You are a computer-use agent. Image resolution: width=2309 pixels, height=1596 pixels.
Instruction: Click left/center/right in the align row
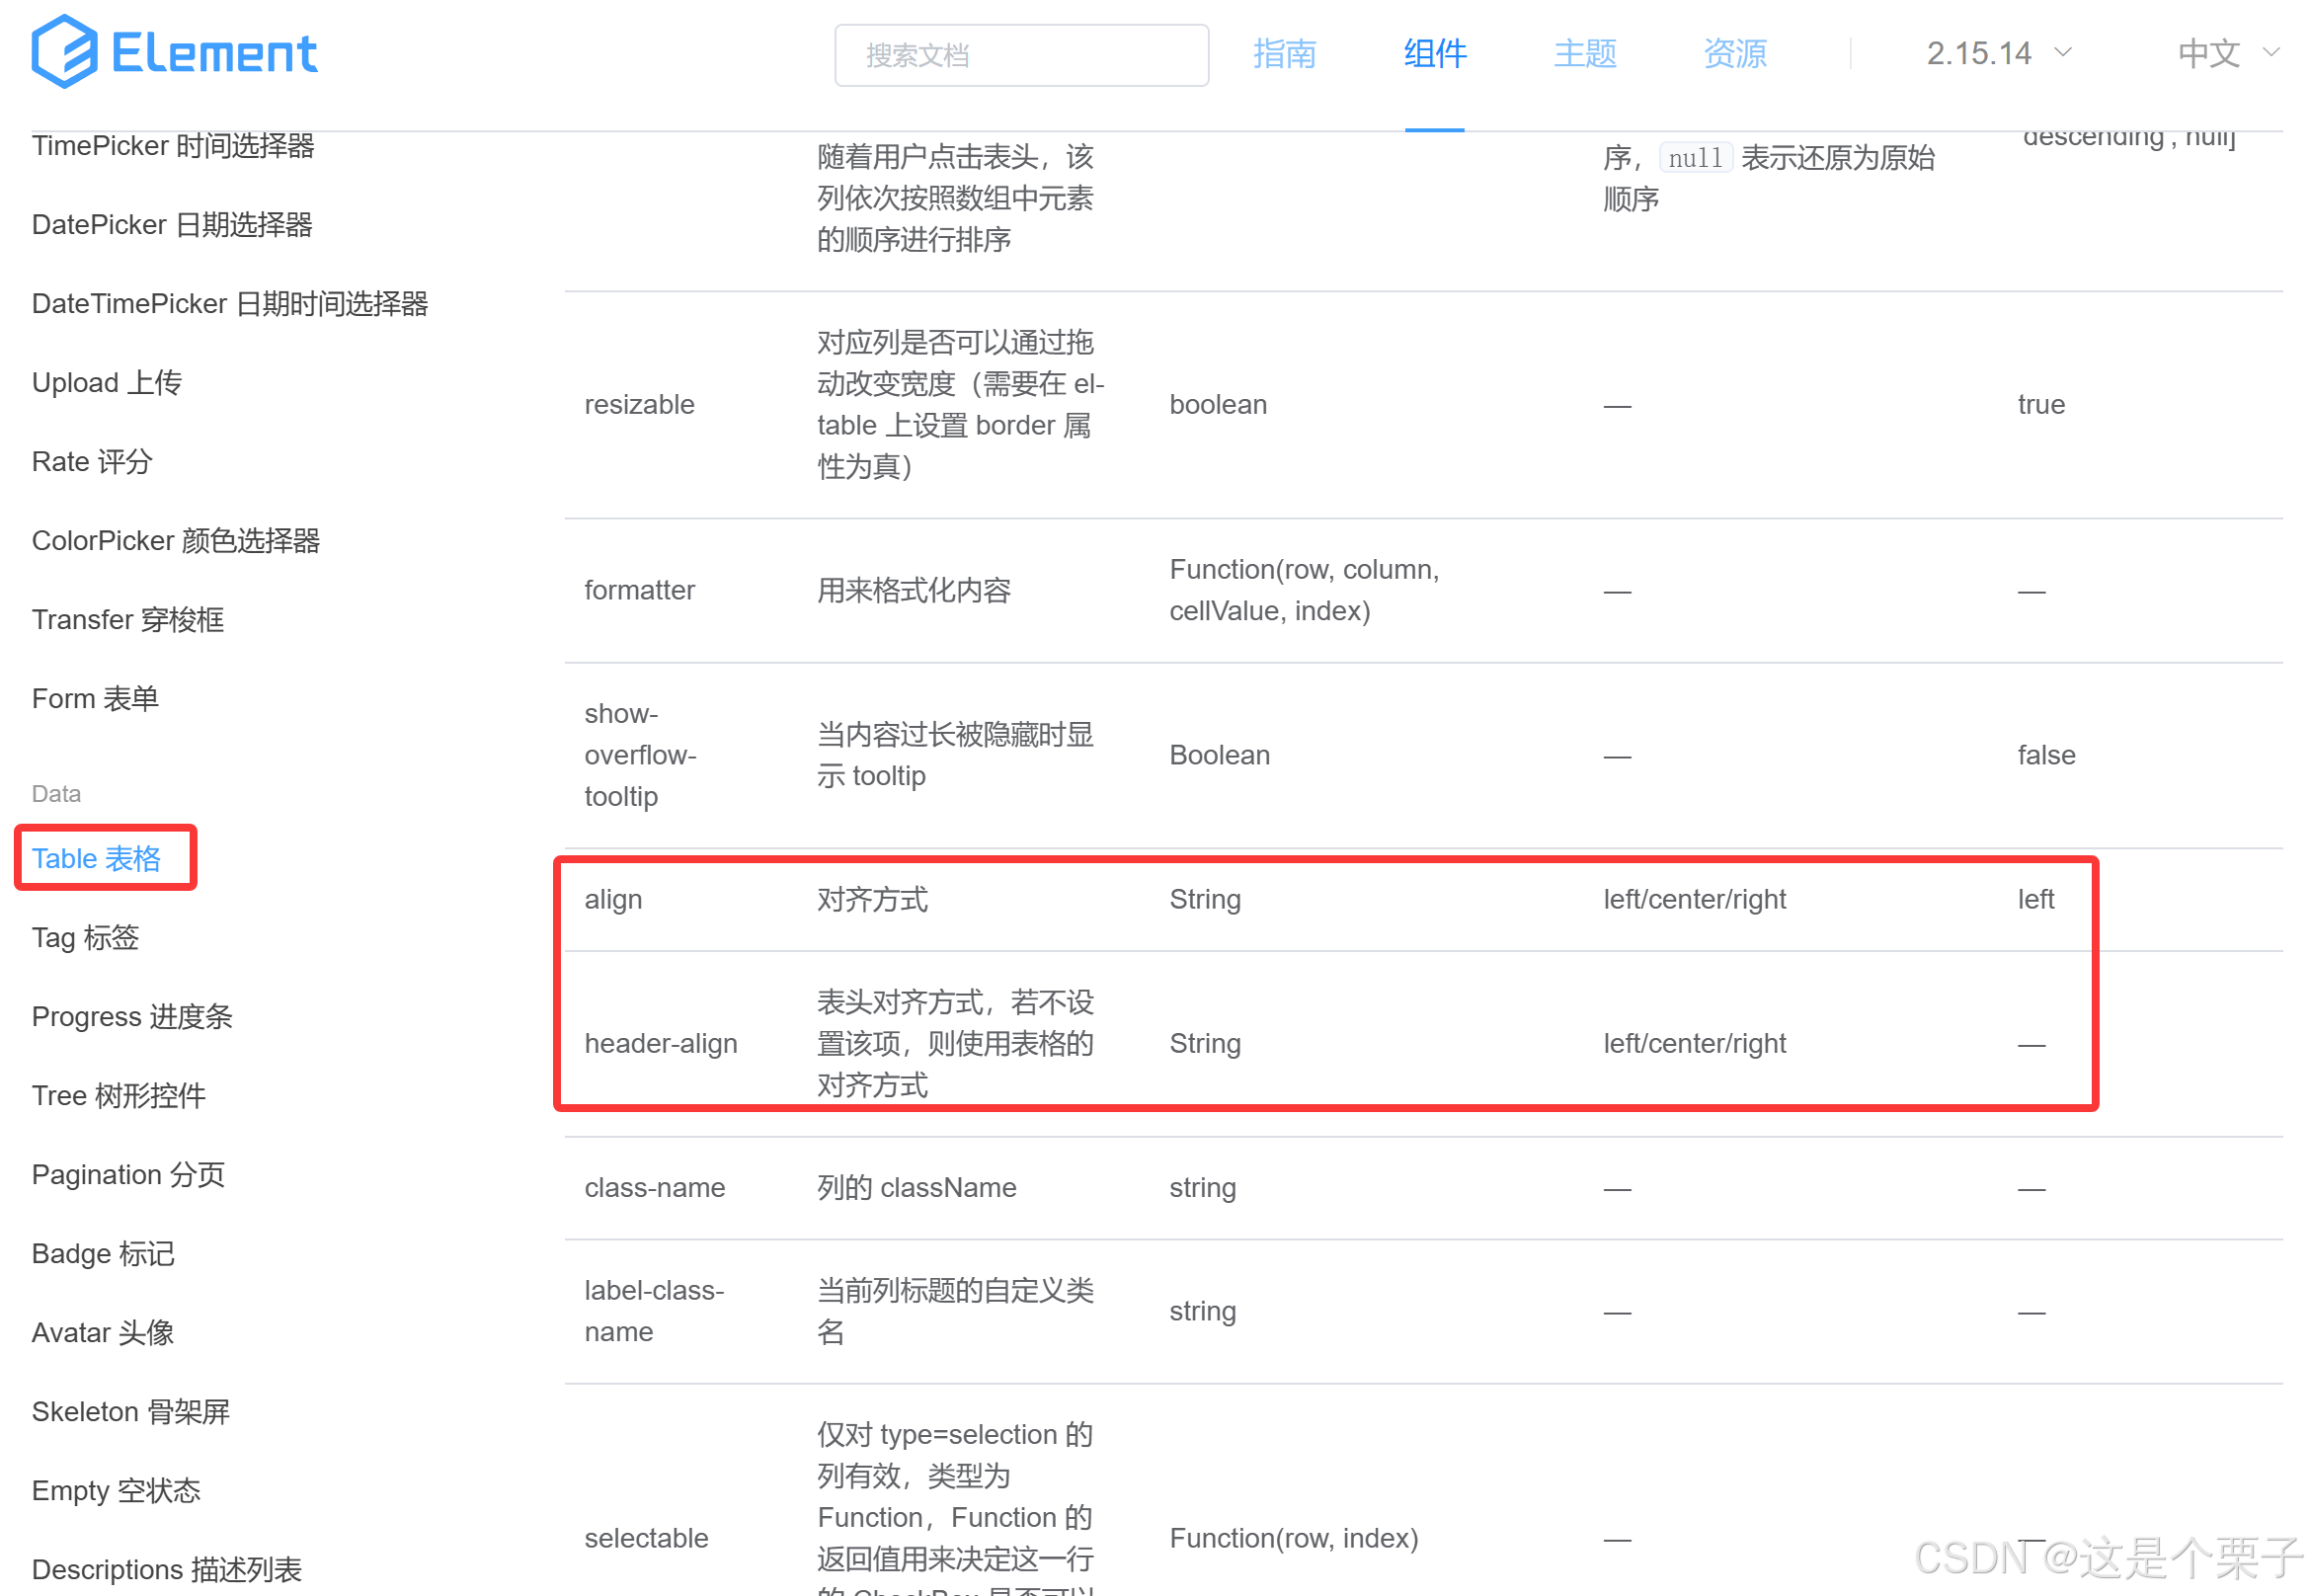point(1695,900)
